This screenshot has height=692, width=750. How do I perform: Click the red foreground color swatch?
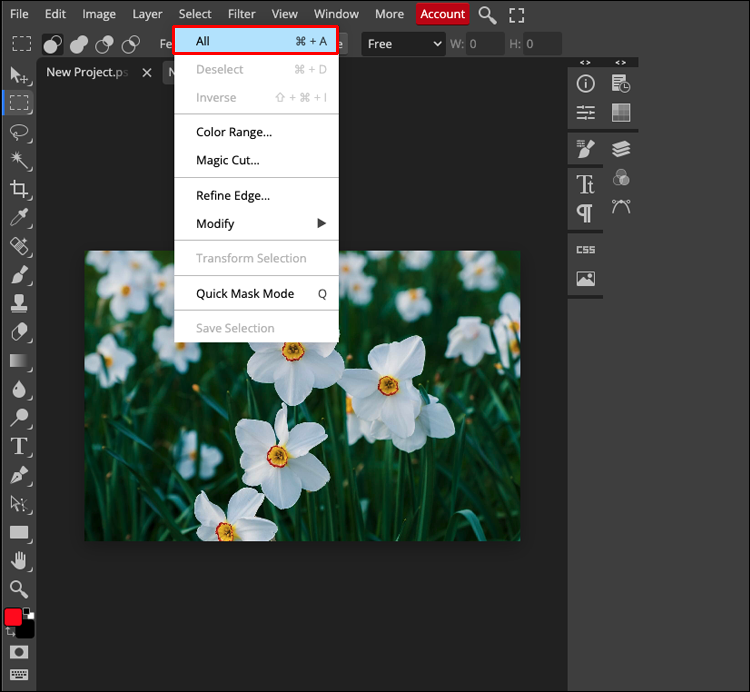(x=13, y=617)
